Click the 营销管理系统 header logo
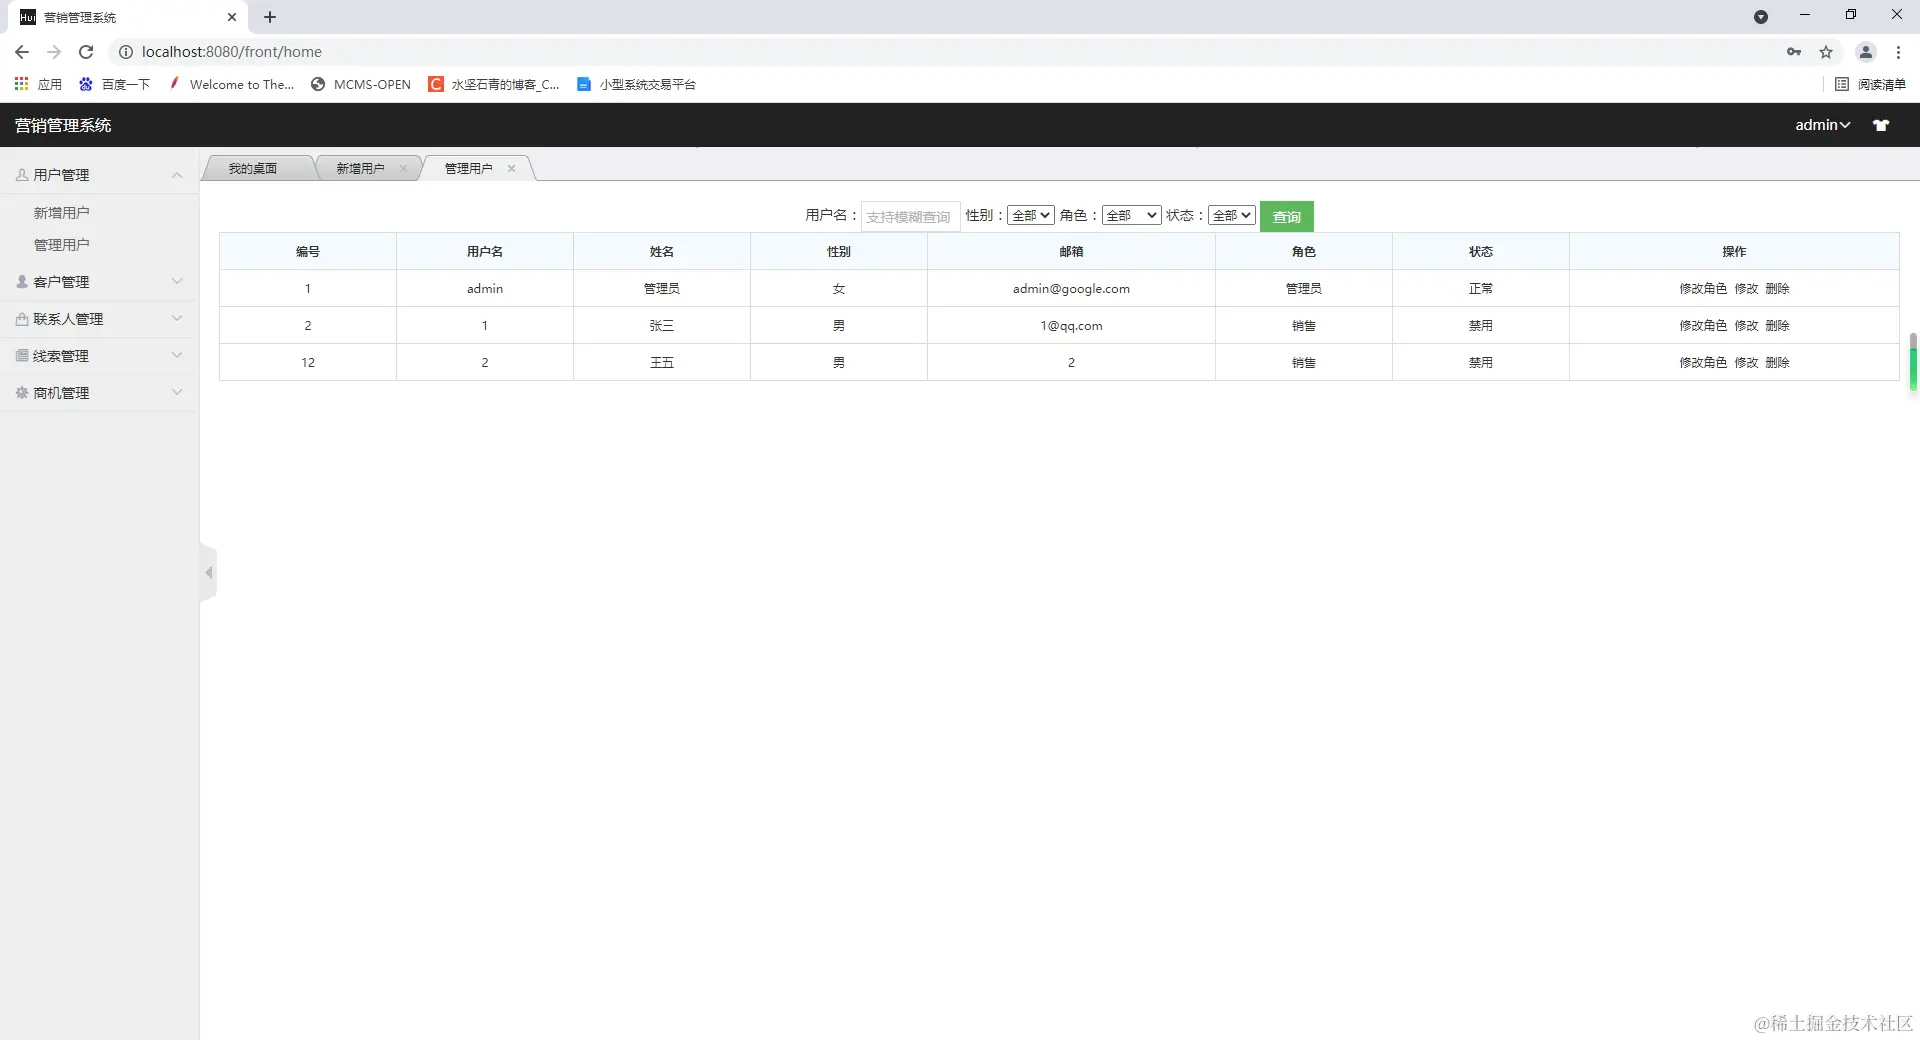 pyautogui.click(x=63, y=125)
